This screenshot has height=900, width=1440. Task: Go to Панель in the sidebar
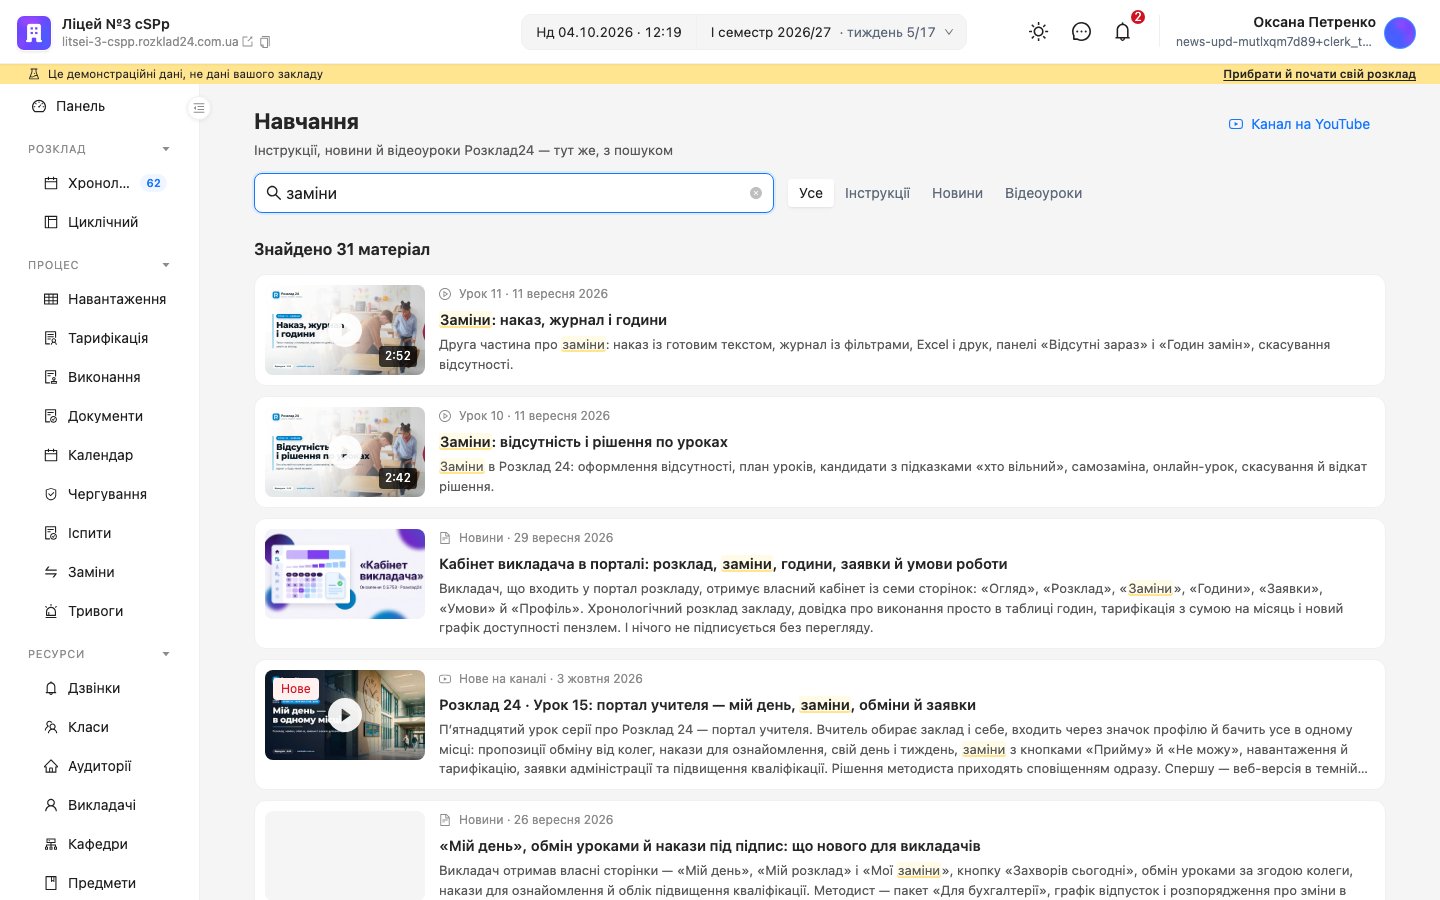point(80,106)
